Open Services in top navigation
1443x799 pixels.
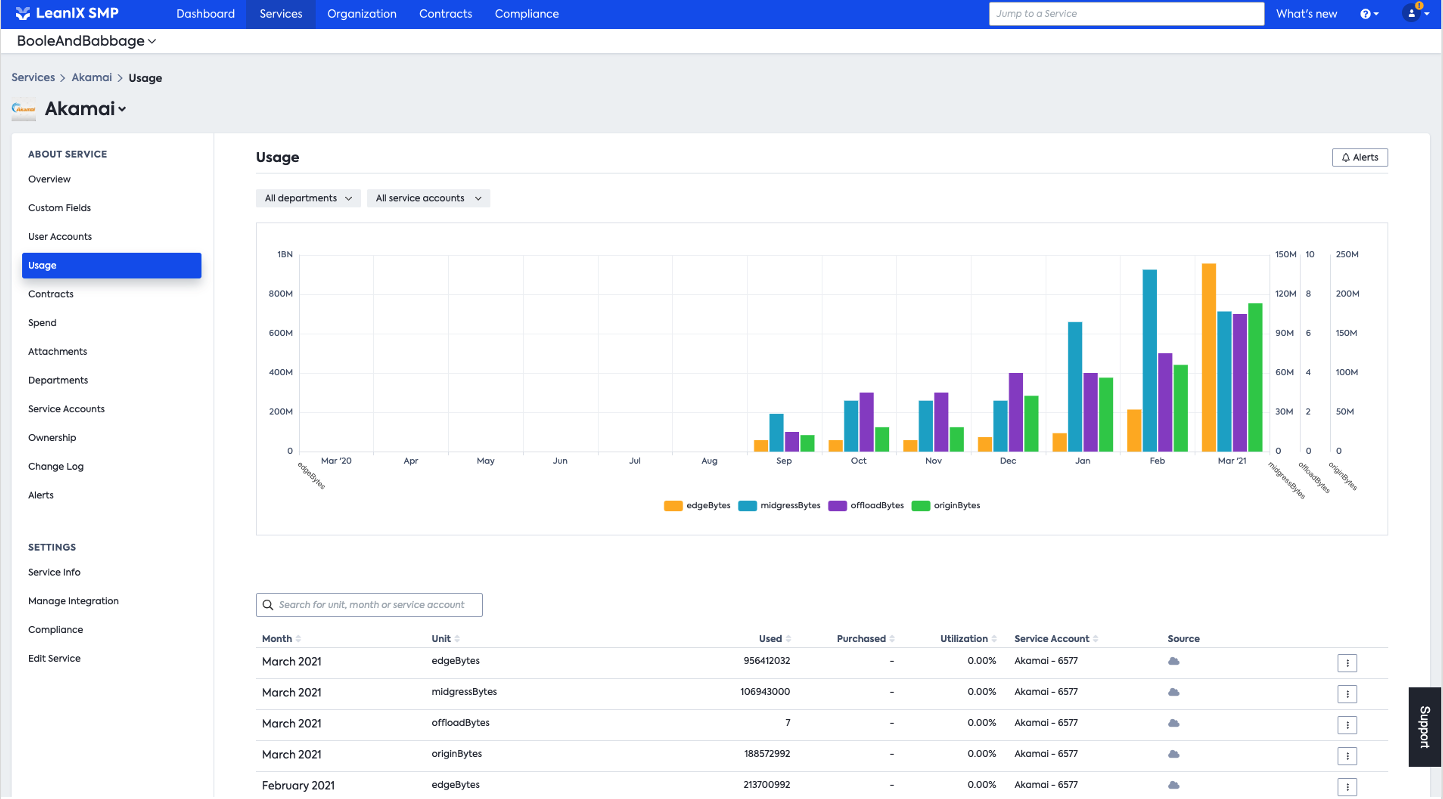click(x=281, y=14)
